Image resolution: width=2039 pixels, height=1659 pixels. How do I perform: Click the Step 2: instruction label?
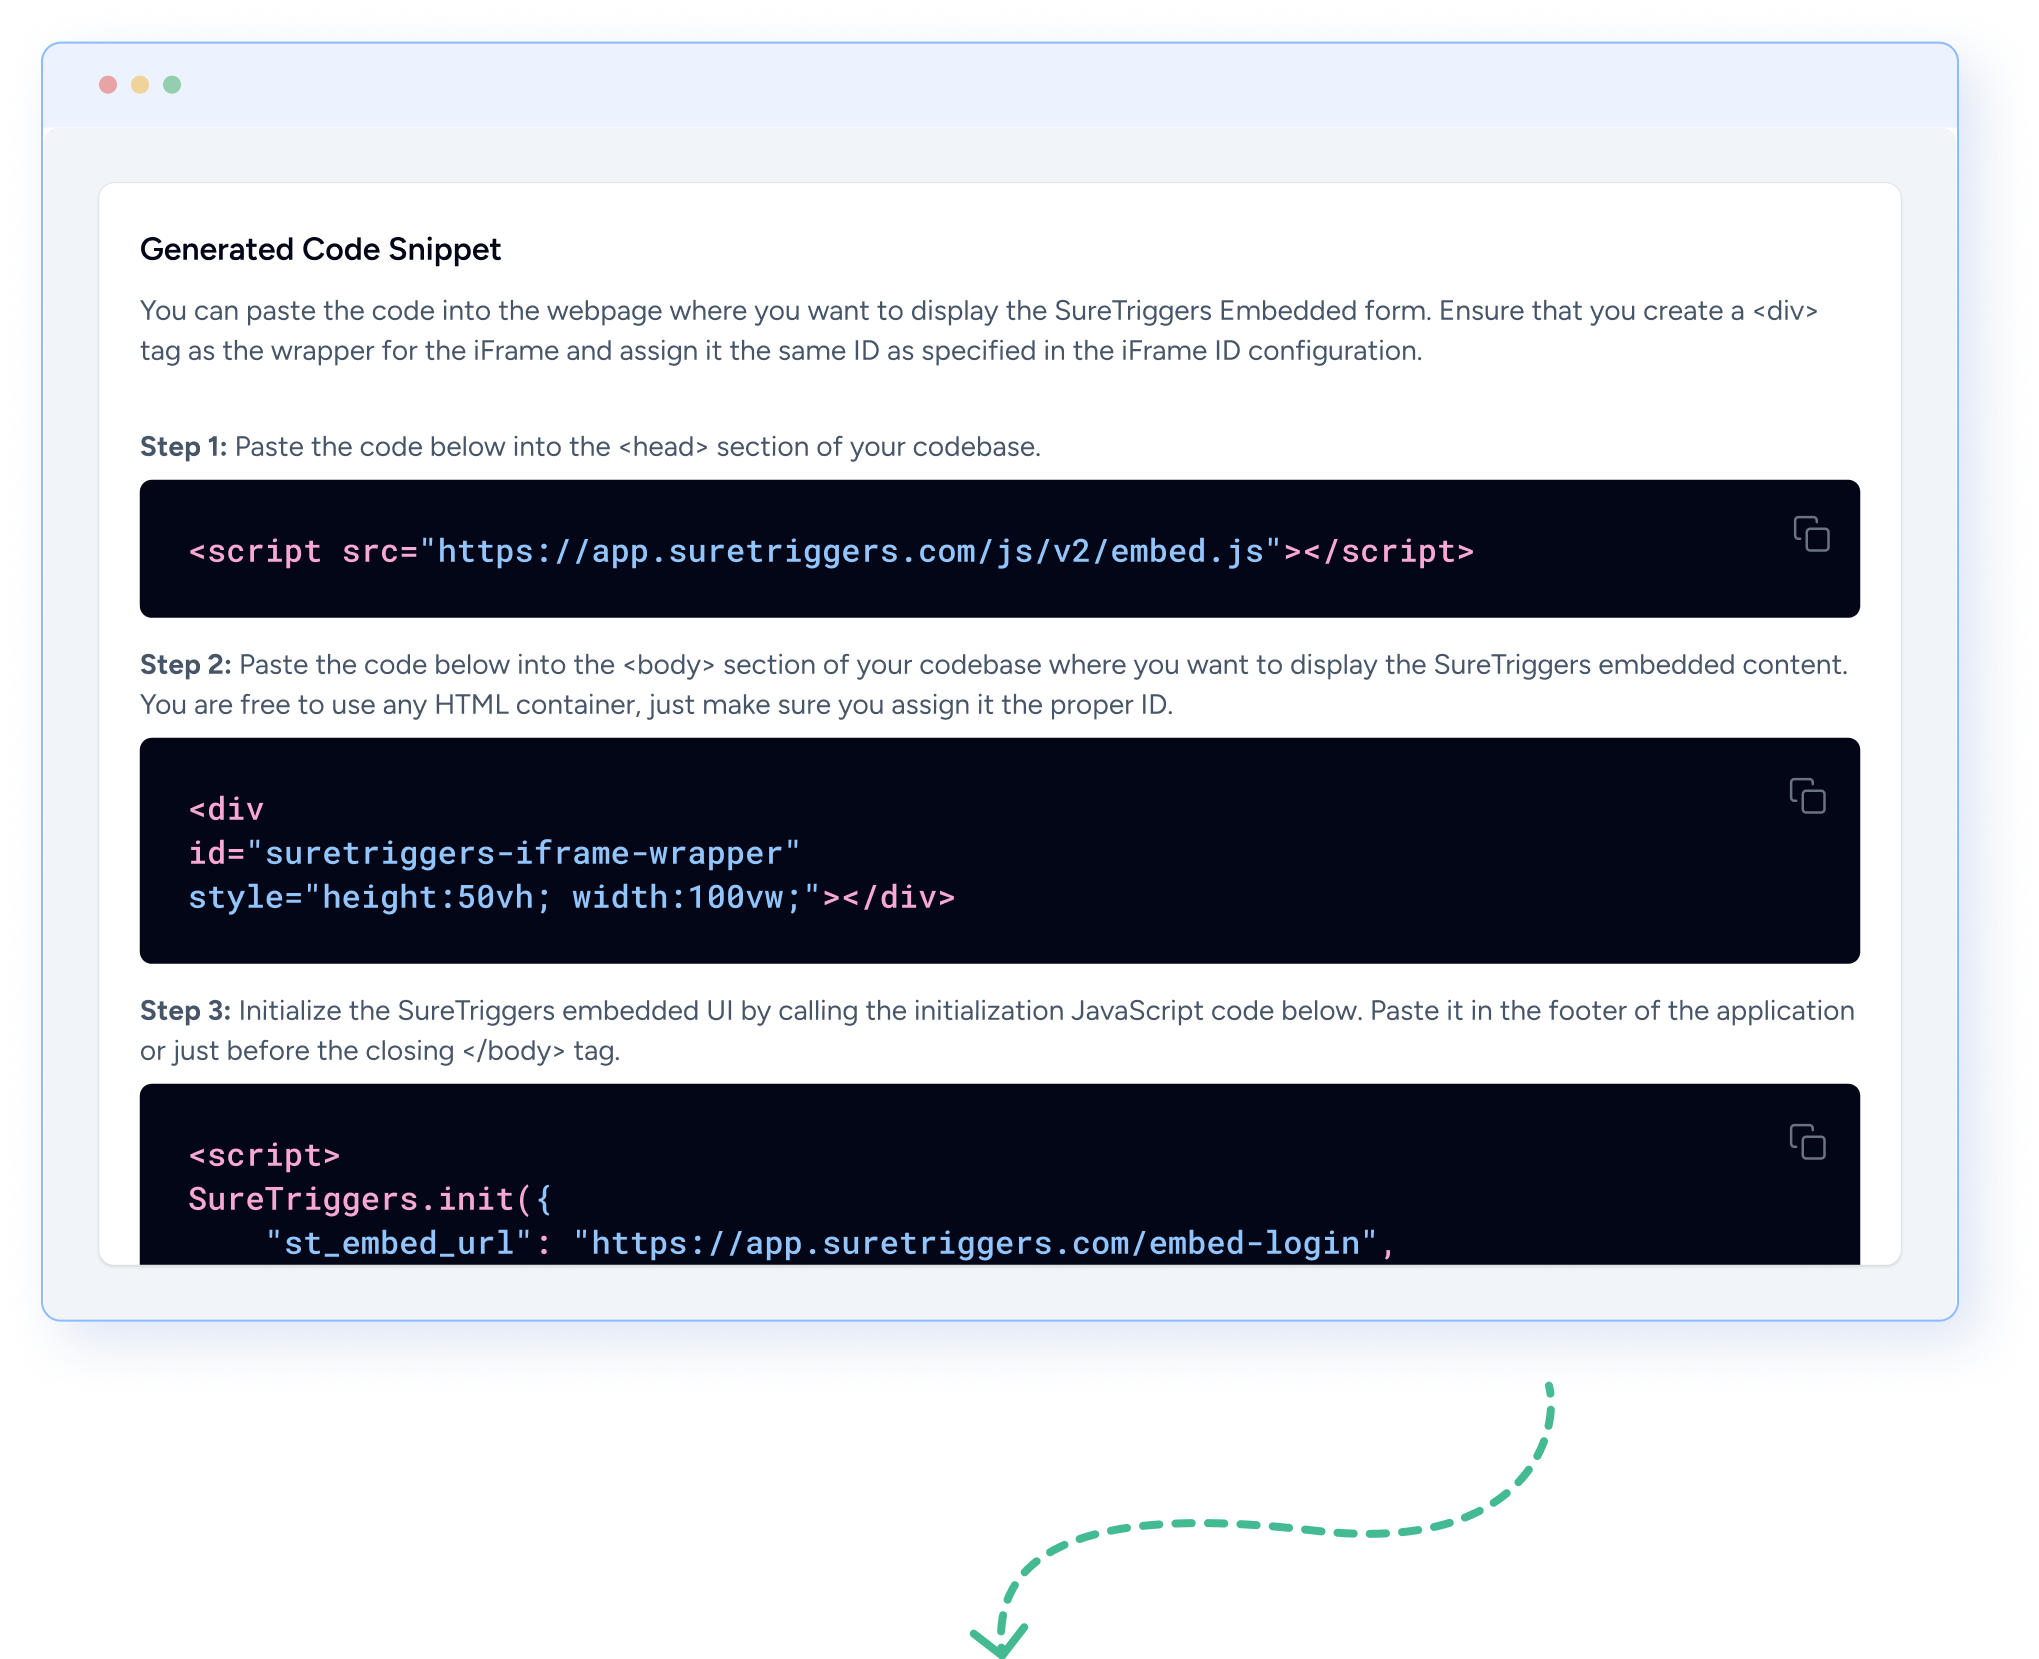click(x=185, y=665)
